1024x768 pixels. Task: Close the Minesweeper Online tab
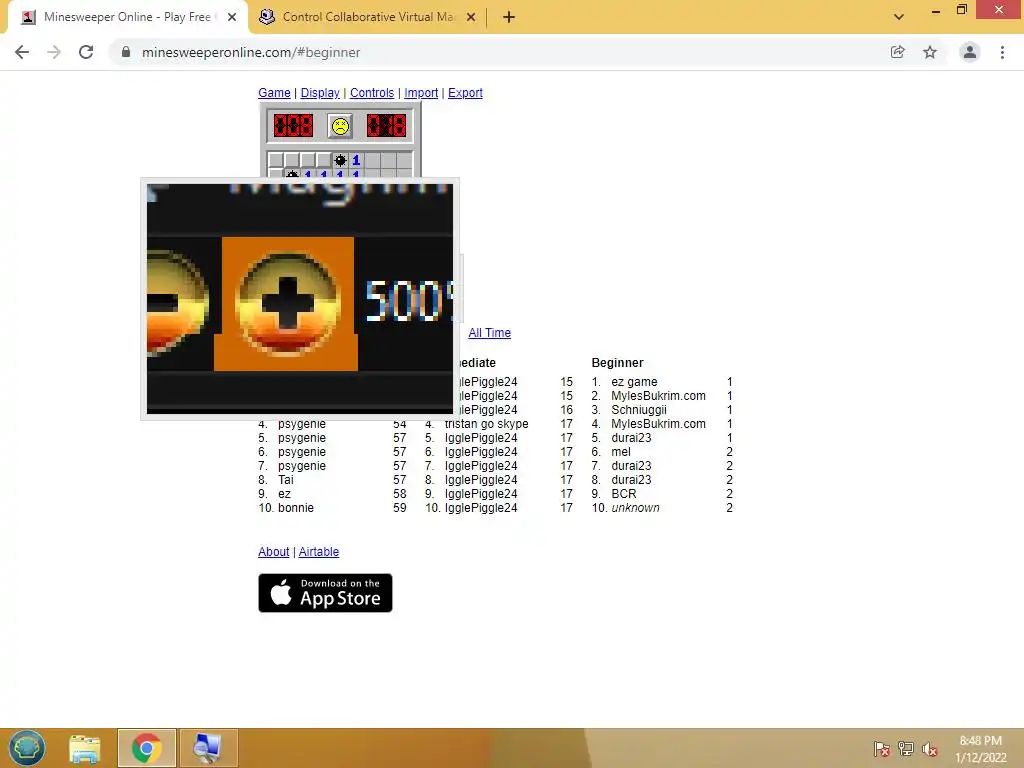[x=232, y=18]
